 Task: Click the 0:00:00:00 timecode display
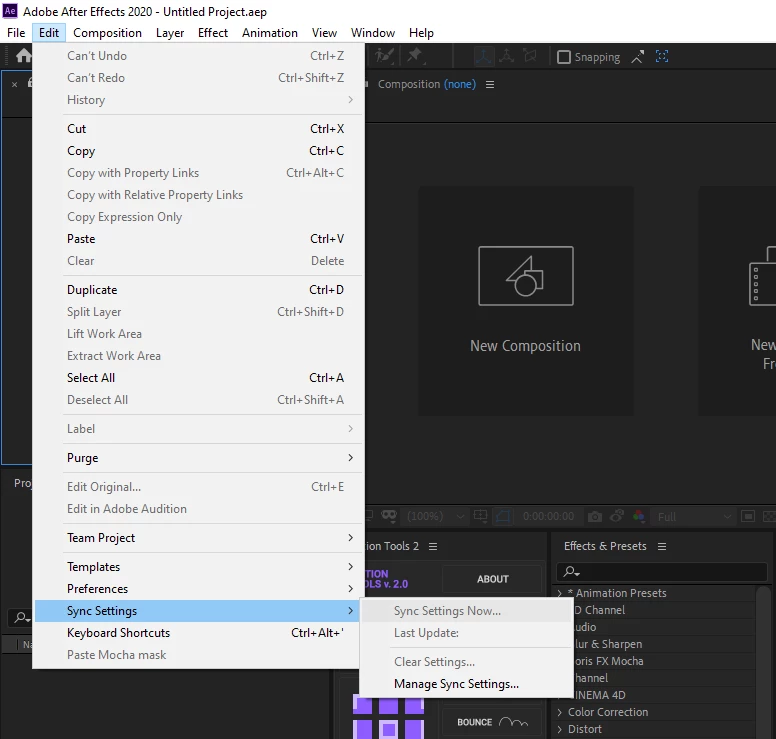coord(548,517)
